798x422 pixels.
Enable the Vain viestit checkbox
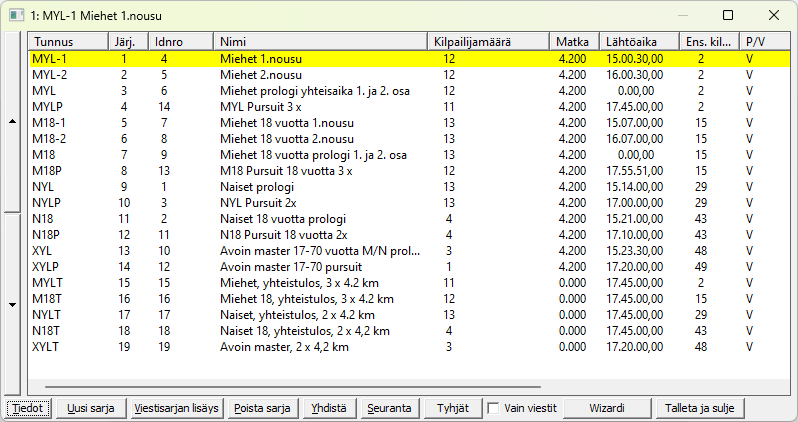pyautogui.click(x=493, y=409)
